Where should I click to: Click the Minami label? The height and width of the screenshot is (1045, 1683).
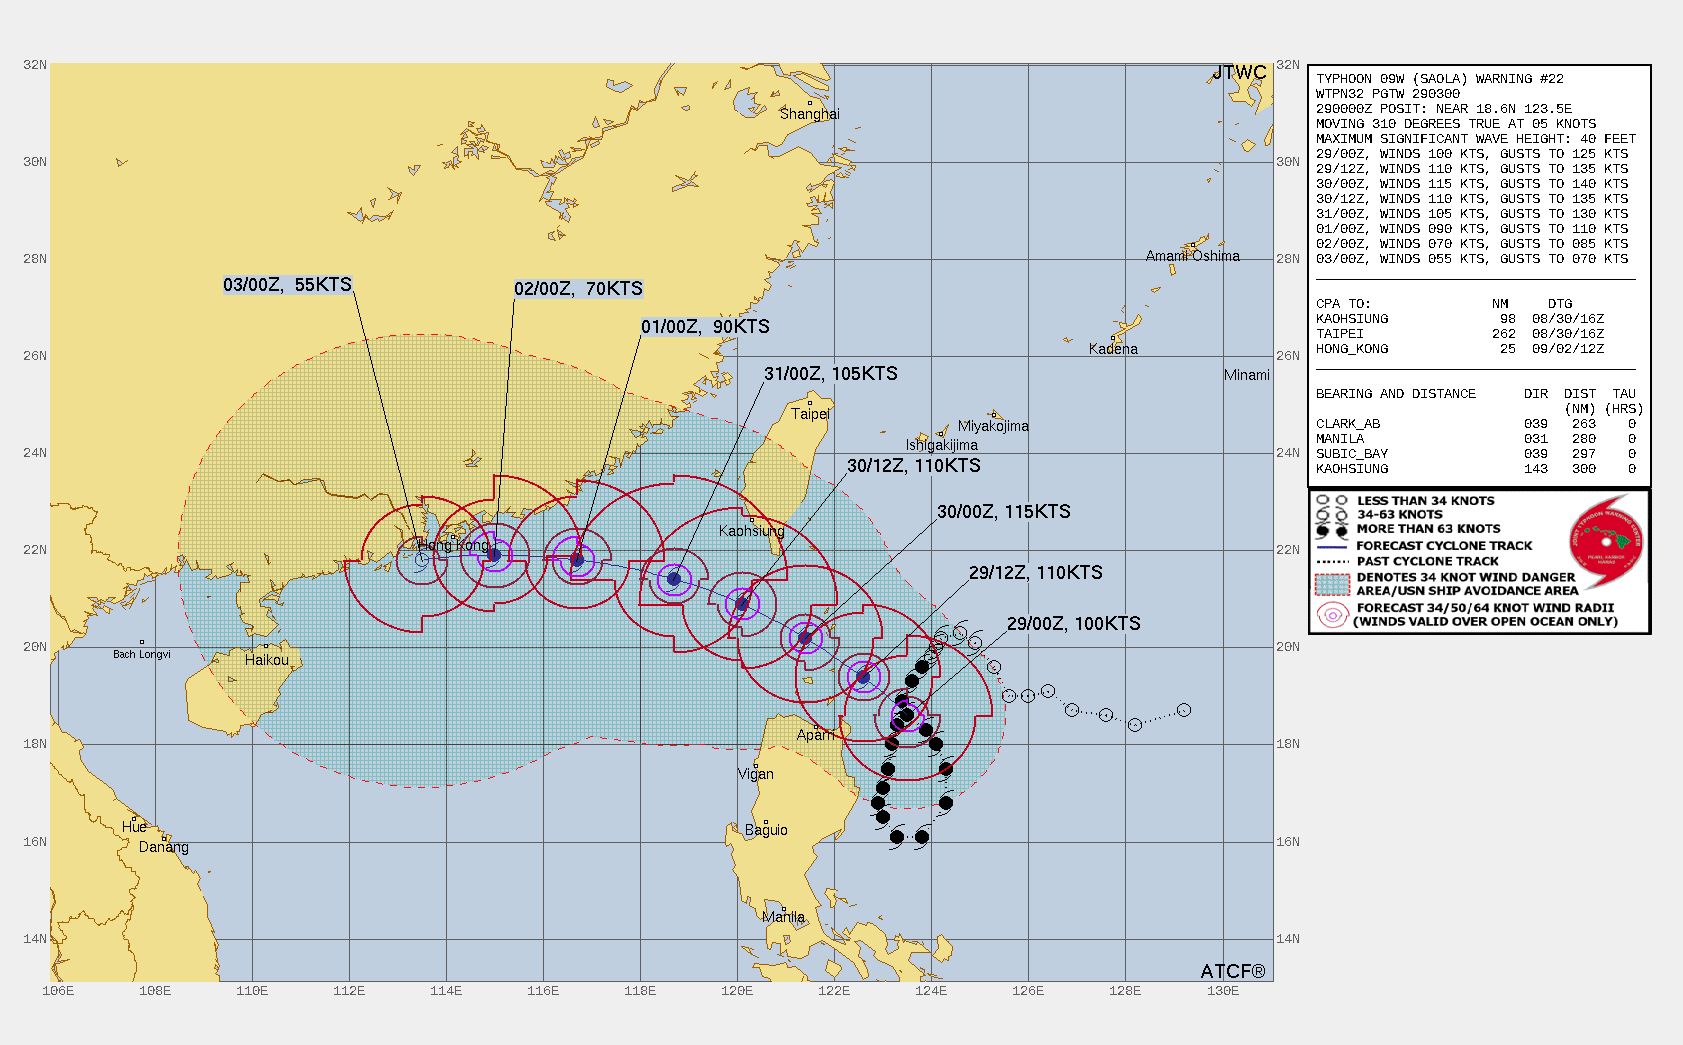tap(1247, 375)
